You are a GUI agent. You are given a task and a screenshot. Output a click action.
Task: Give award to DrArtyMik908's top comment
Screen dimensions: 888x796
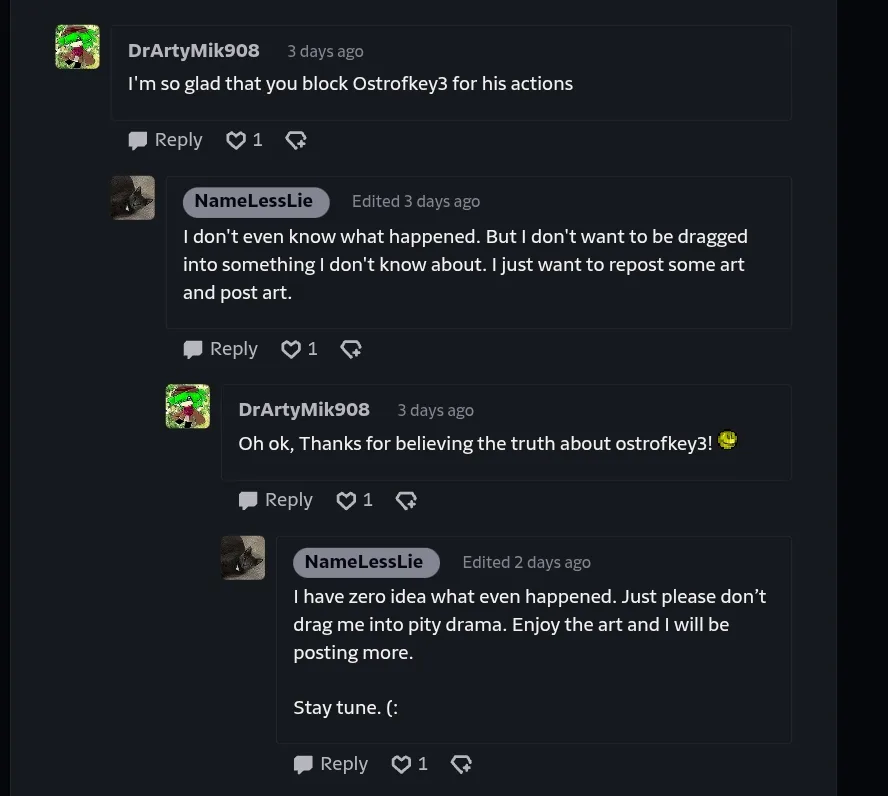pos(296,141)
